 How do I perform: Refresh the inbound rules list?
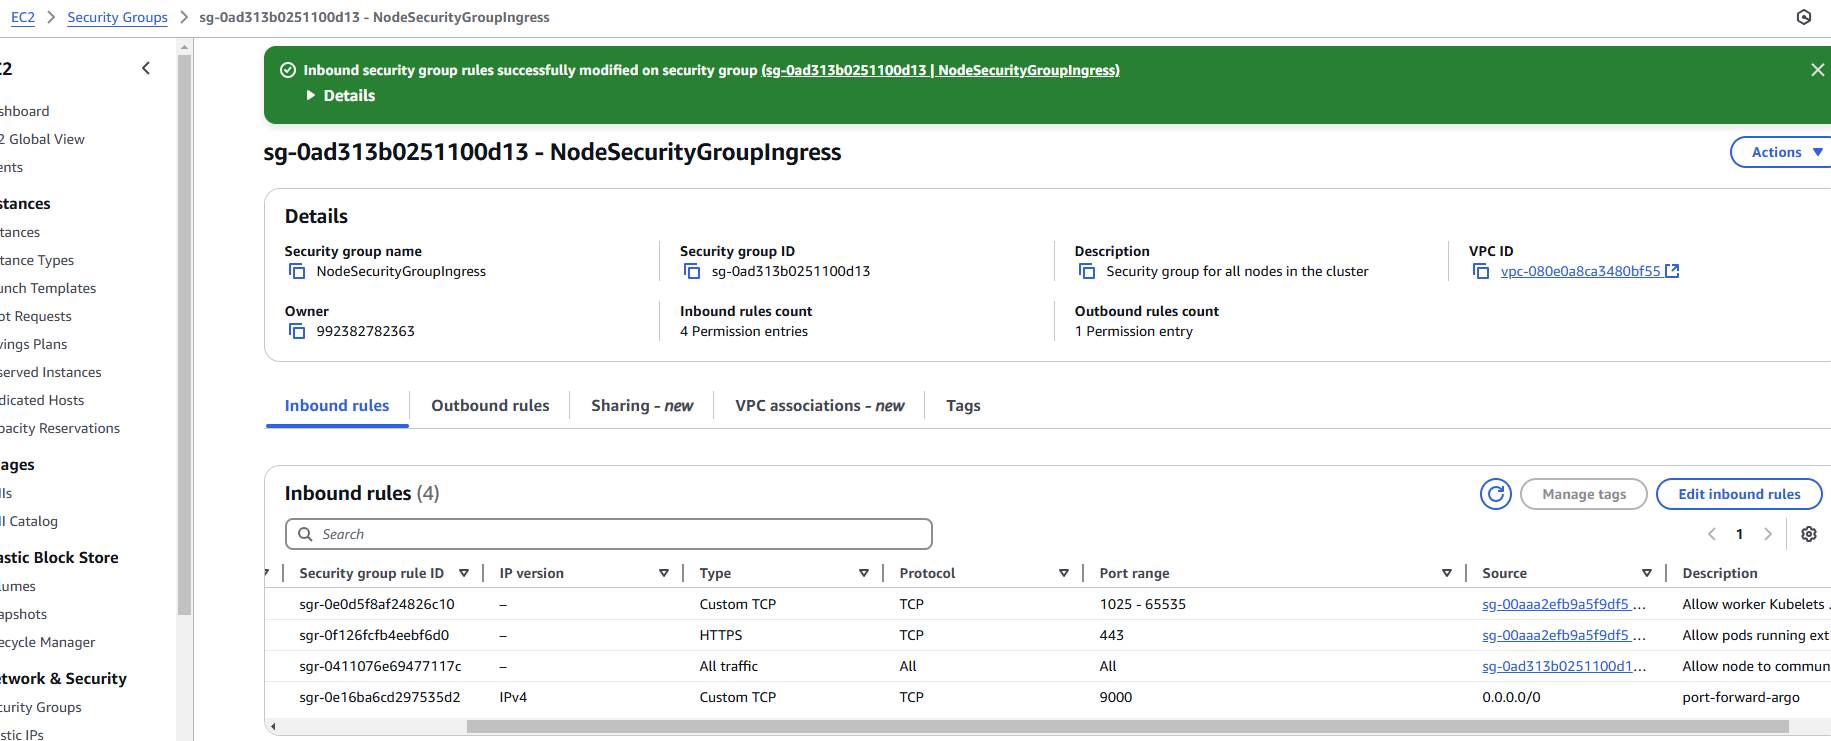pos(1495,494)
